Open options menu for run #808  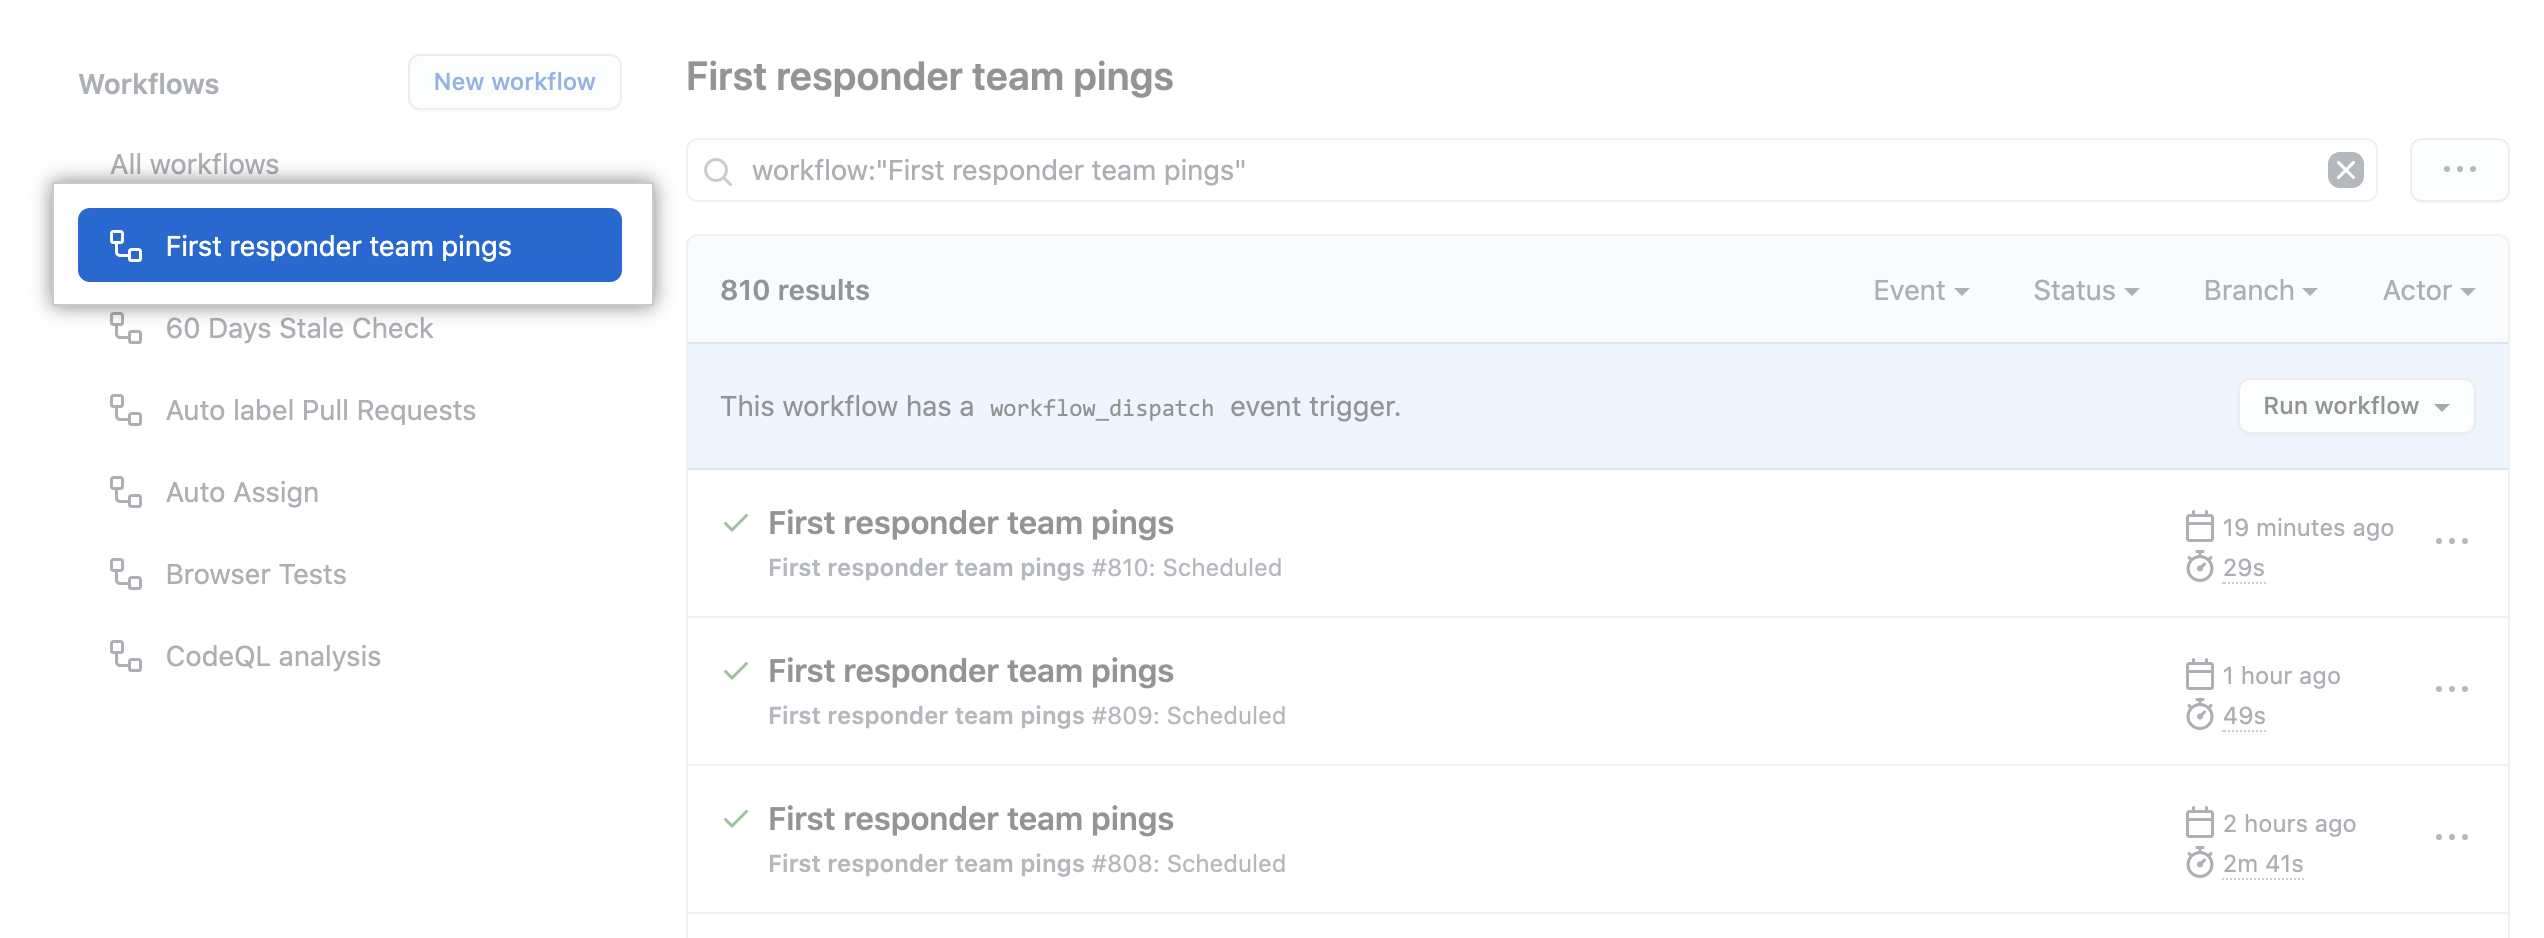[x=2451, y=837]
